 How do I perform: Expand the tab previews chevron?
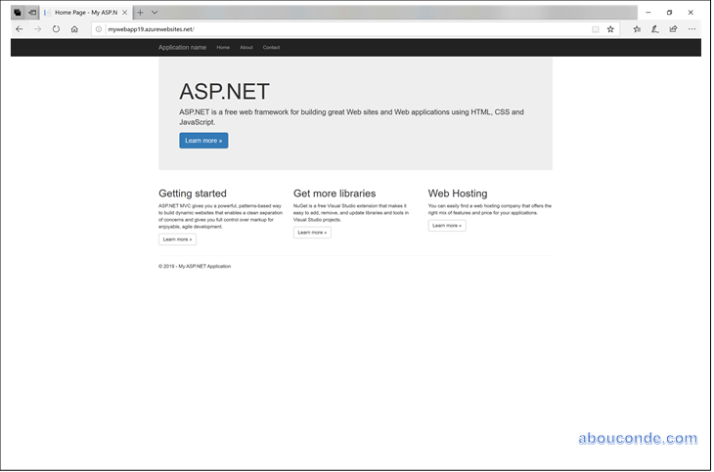[154, 12]
